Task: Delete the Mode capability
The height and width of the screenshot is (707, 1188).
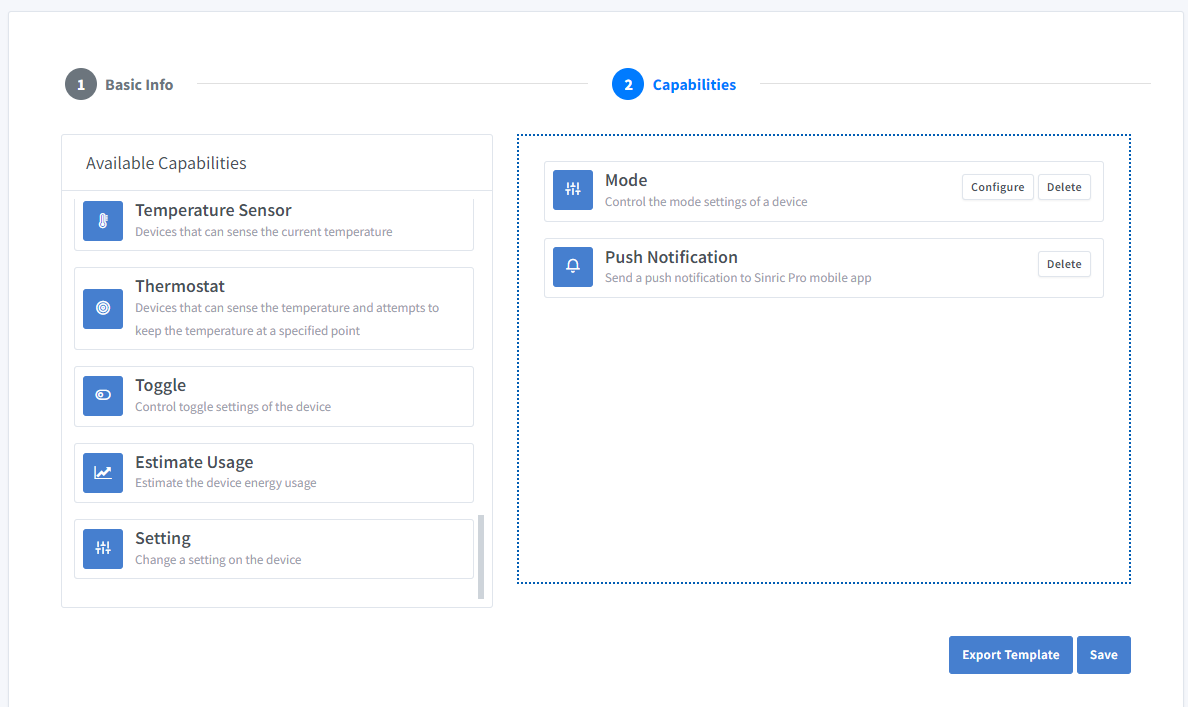Action: pos(1064,187)
